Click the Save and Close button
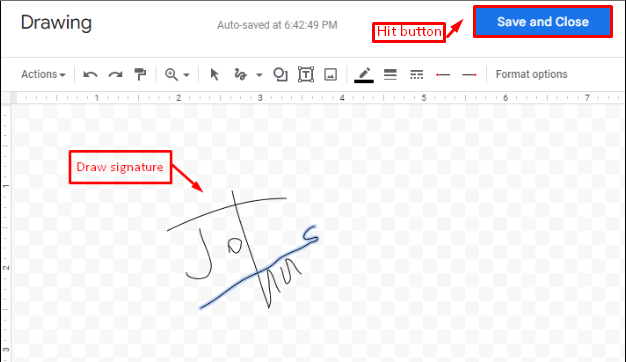The image size is (626, 362). pos(543,22)
